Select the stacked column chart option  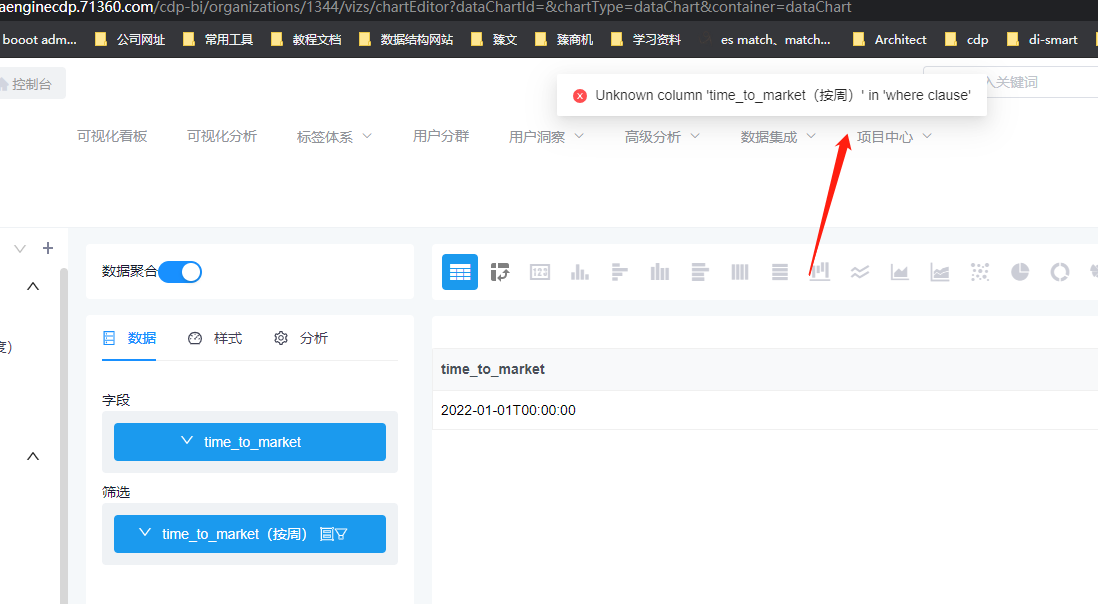point(820,271)
